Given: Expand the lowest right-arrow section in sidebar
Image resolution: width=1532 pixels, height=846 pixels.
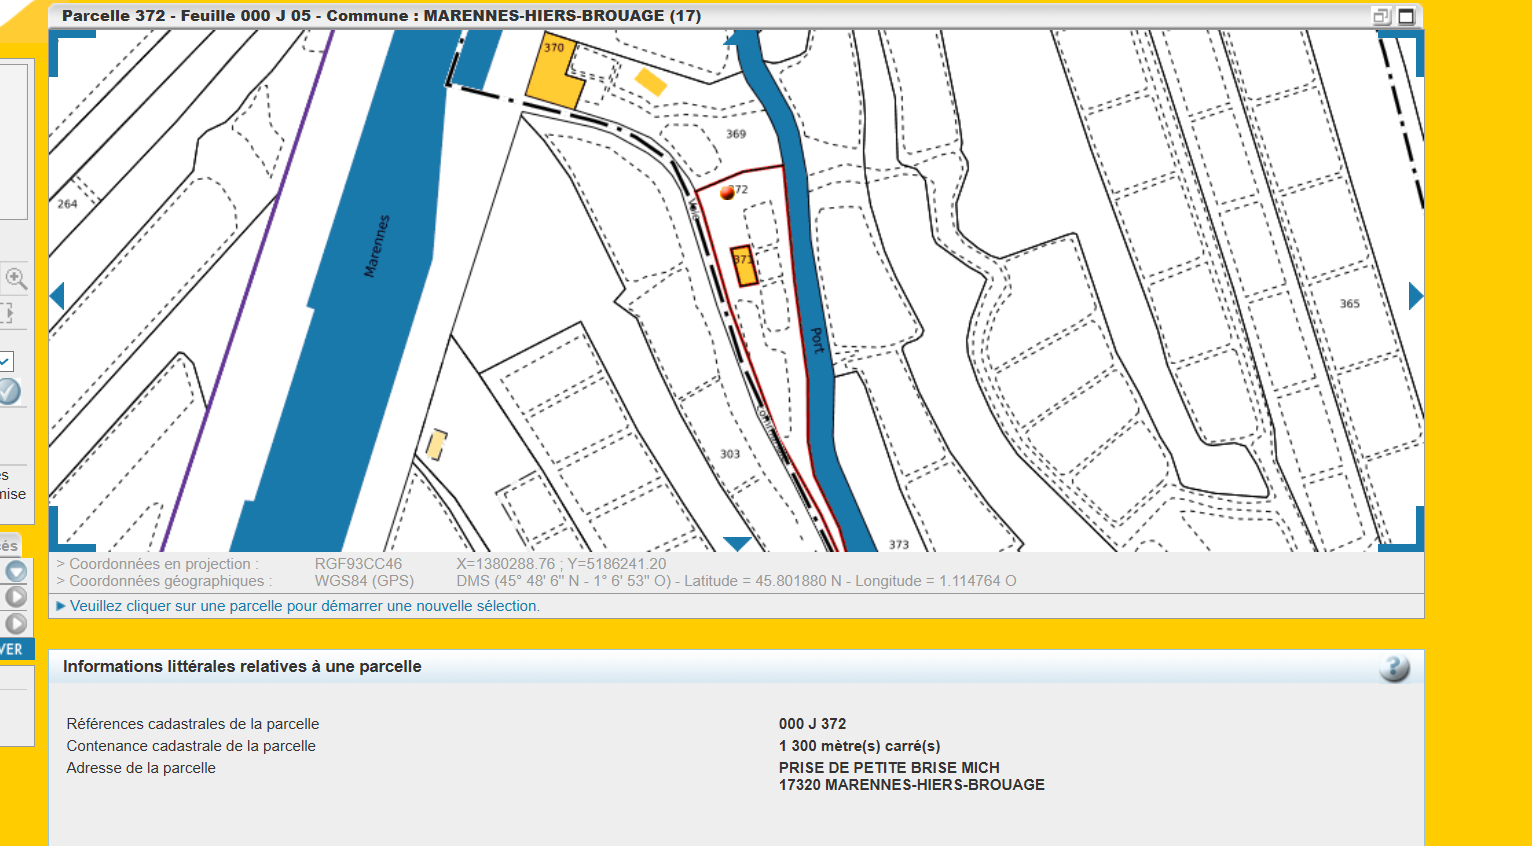Looking at the screenshot, I should pyautogui.click(x=16, y=623).
